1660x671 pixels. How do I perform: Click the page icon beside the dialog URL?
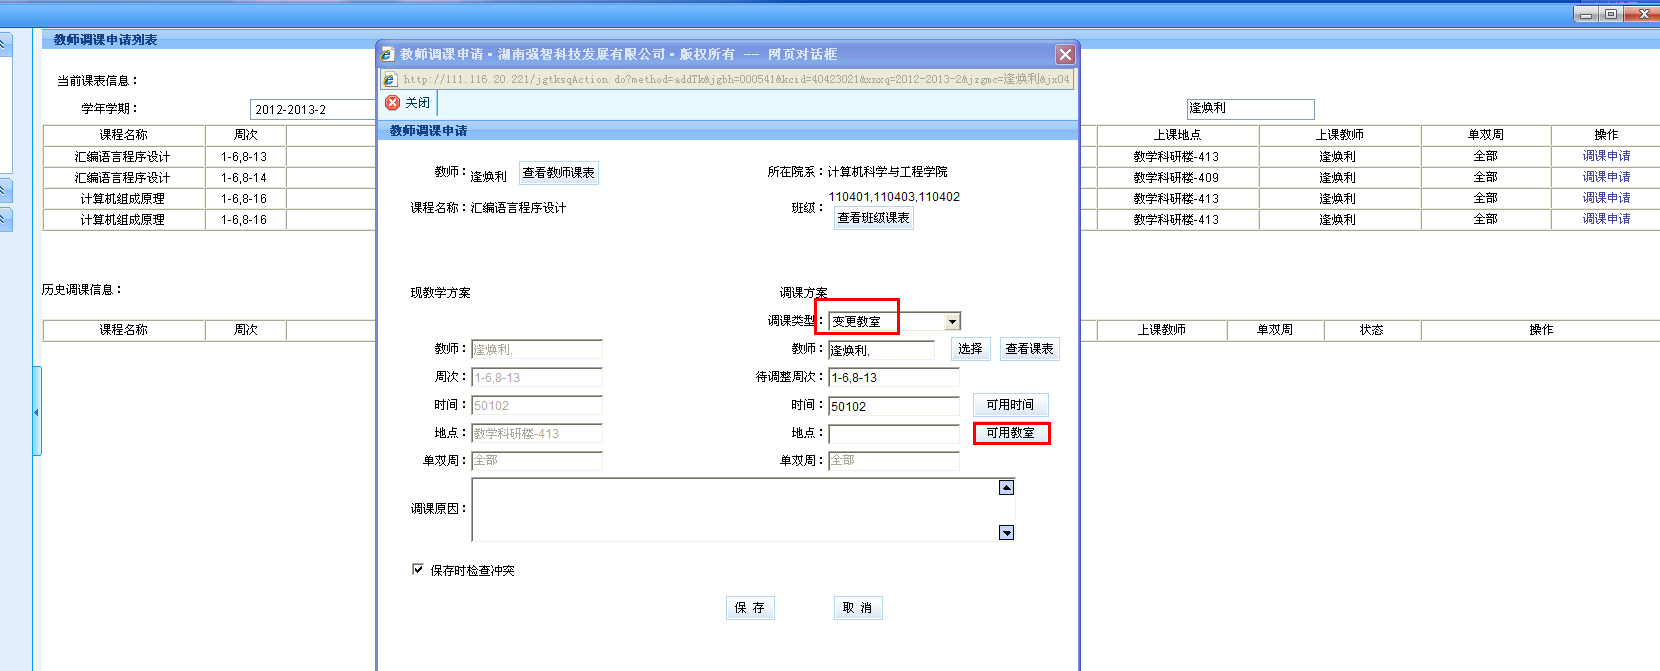[x=390, y=79]
